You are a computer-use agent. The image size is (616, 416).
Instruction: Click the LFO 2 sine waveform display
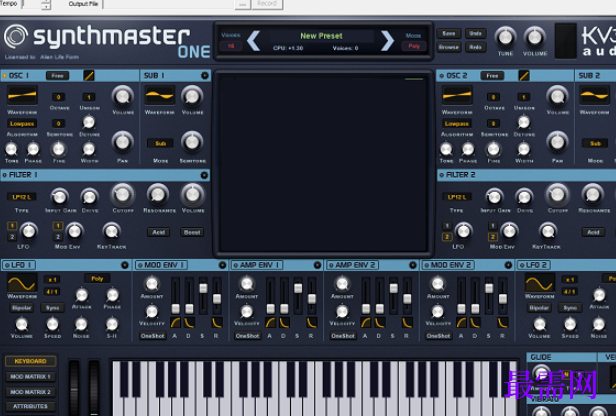click(540, 283)
